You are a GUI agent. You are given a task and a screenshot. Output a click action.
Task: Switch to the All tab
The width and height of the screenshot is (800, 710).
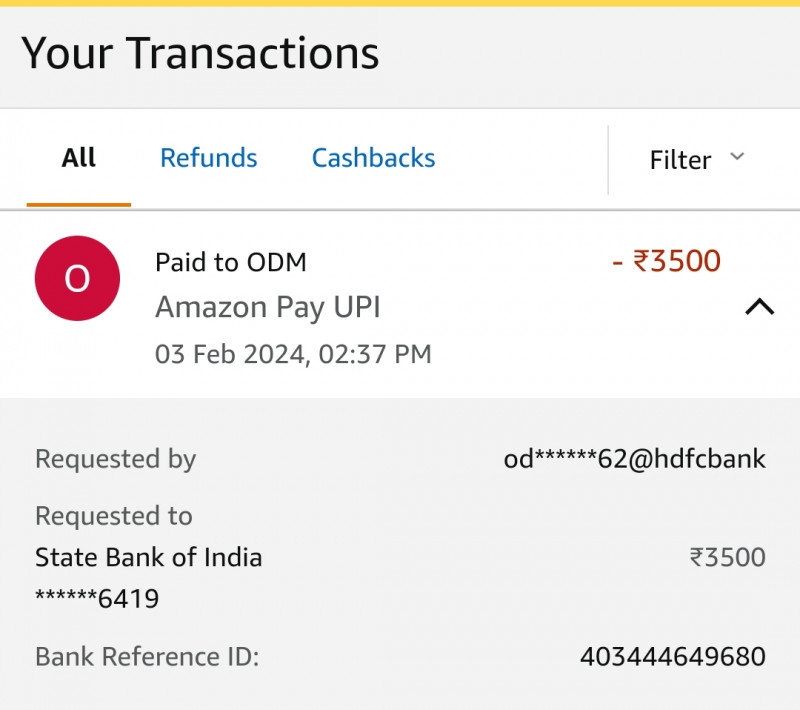coord(79,158)
